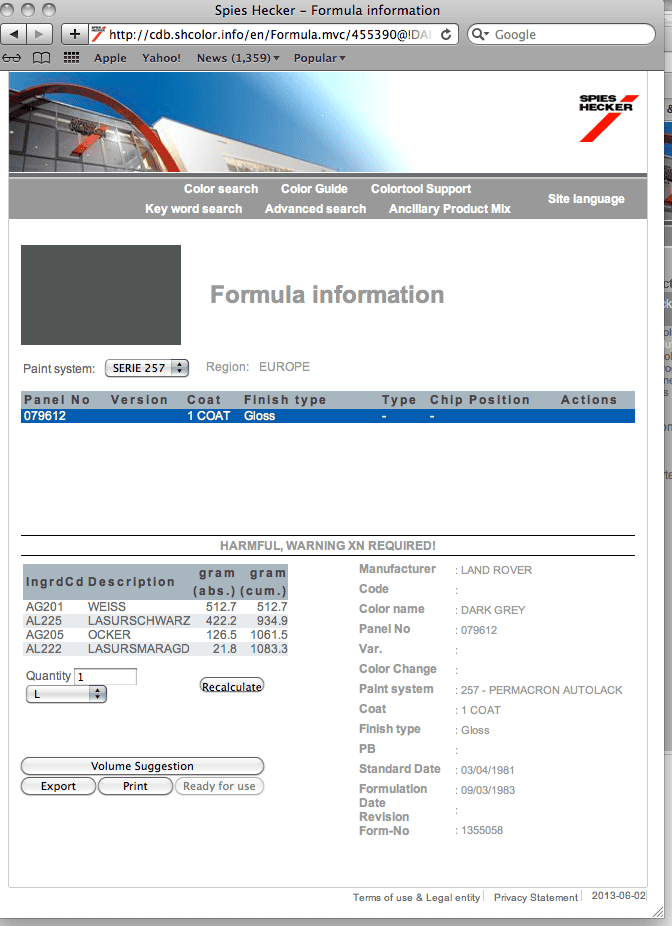Select AL225 LASURSCHWARZ ingredient row
The width and height of the screenshot is (672, 926).
coord(156,621)
